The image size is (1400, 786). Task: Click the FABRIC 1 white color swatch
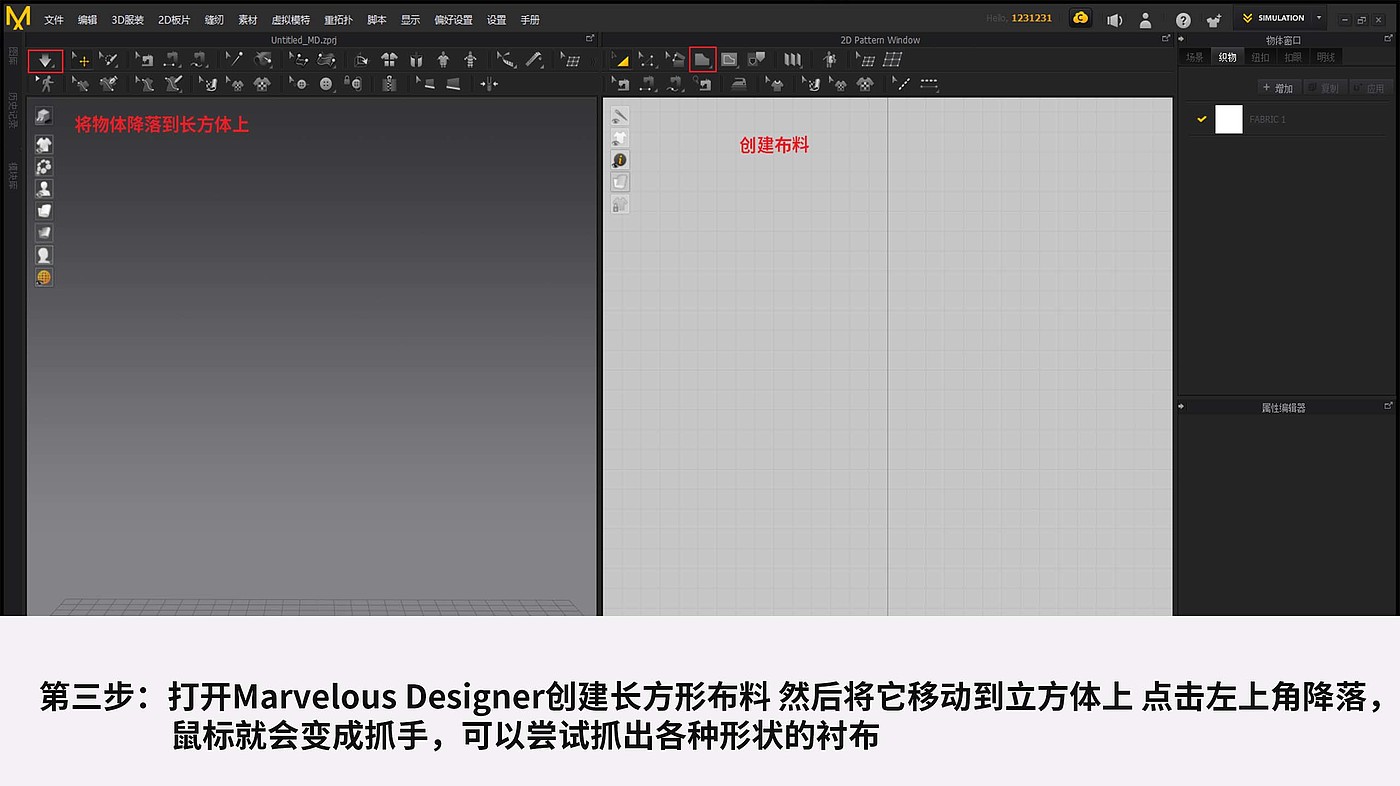[x=1229, y=120]
